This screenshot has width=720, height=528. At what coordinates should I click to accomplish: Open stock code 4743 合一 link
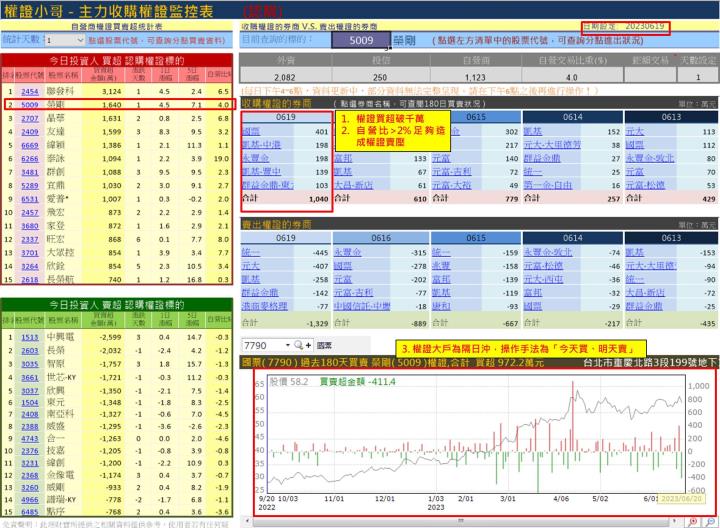29,438
